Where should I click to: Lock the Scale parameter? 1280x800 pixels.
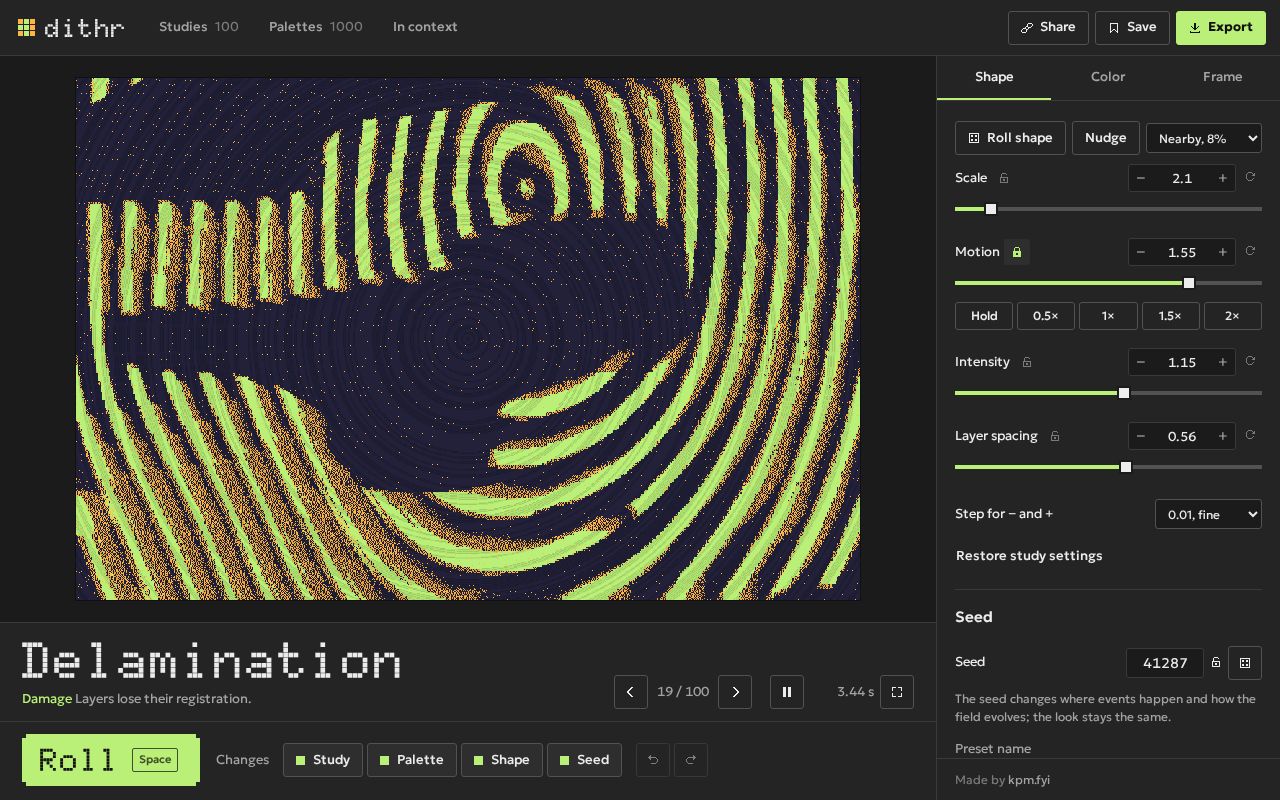(1004, 178)
